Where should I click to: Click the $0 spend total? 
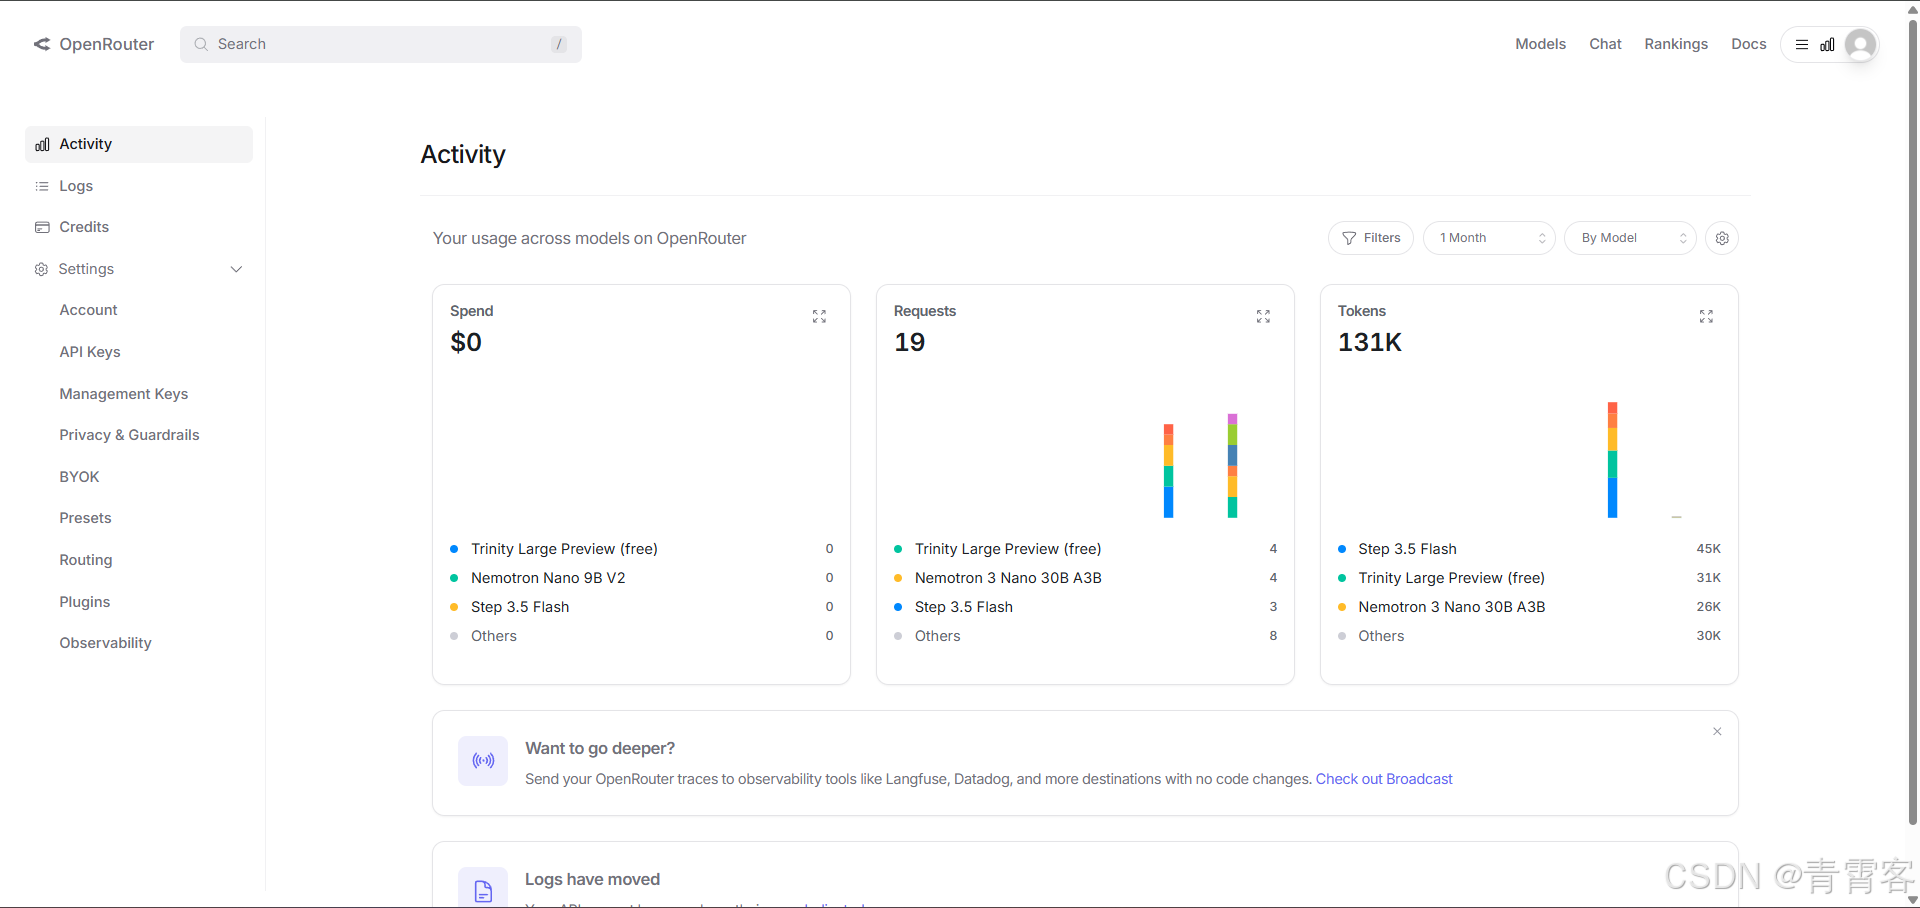click(x=466, y=342)
